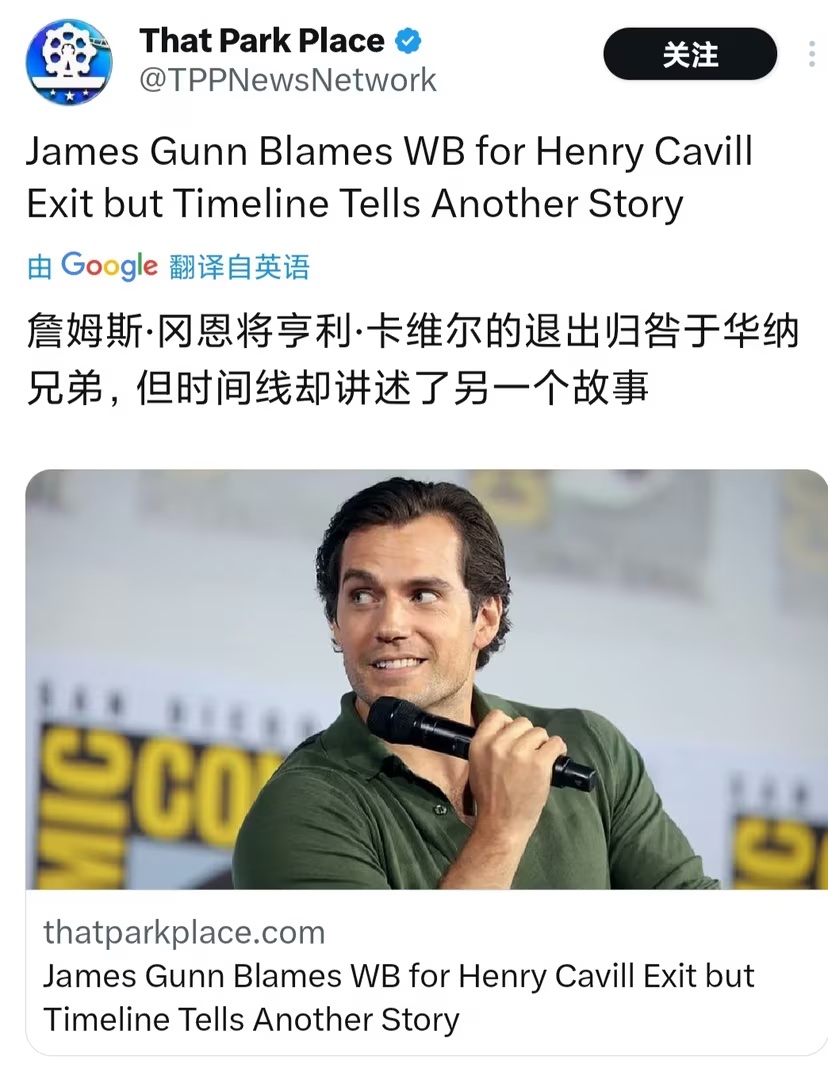Click the That Park Place display name
Viewport: 828px width, 1084px height.
point(262,41)
